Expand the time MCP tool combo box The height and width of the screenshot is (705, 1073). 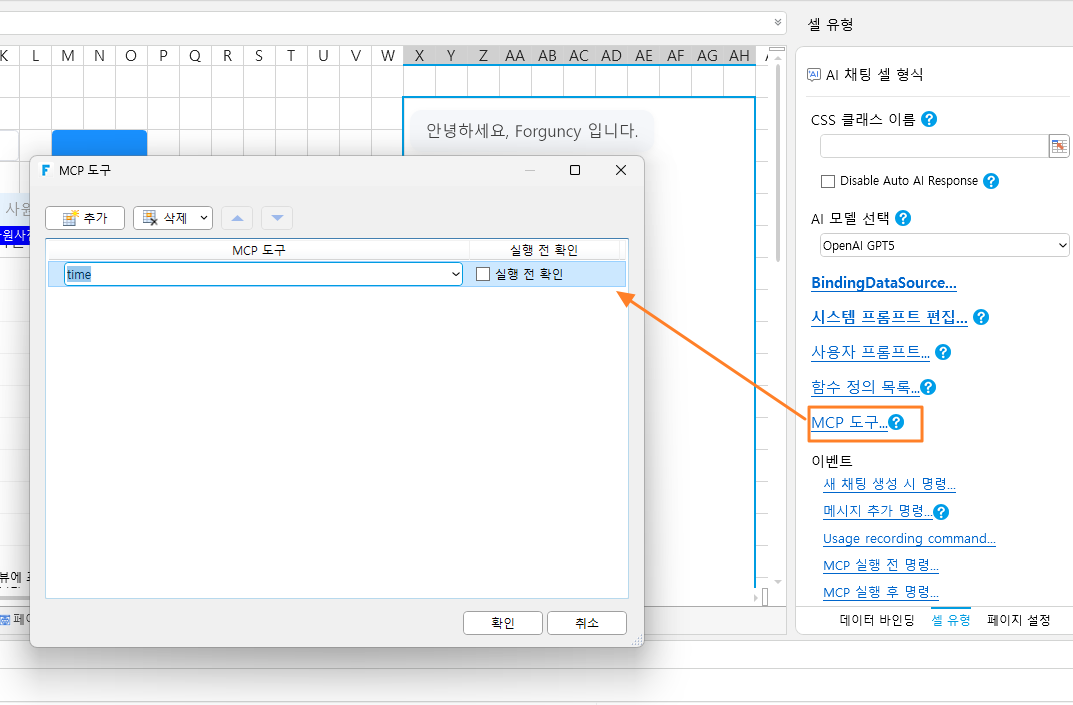pyautogui.click(x=455, y=274)
